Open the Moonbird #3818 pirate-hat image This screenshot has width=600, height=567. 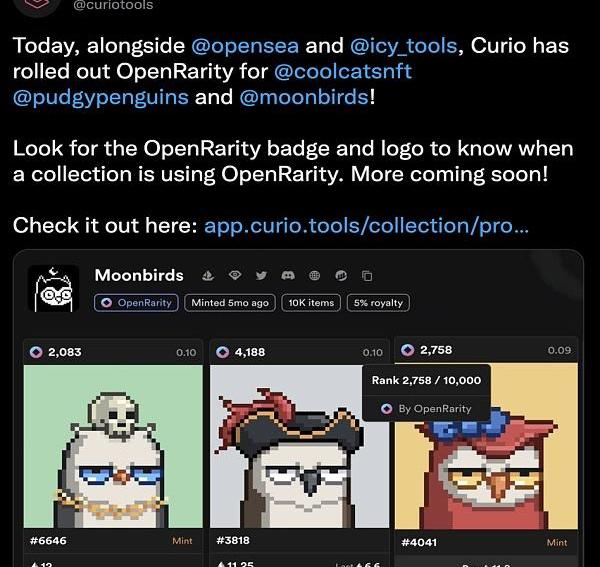pyautogui.click(x=299, y=446)
